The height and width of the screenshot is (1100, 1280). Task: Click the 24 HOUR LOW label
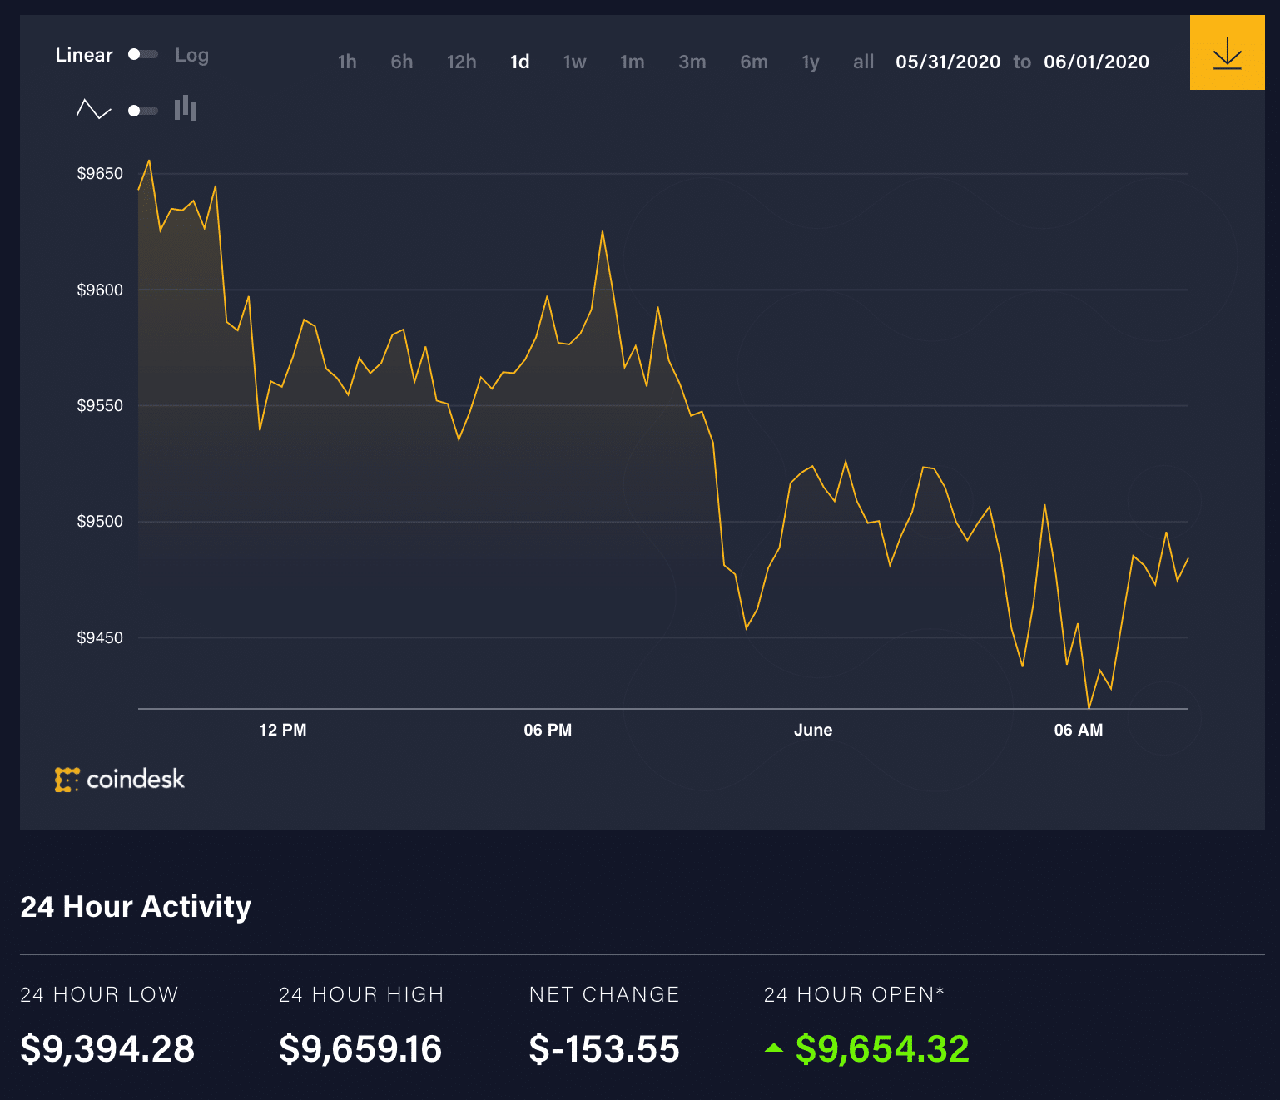tap(99, 995)
